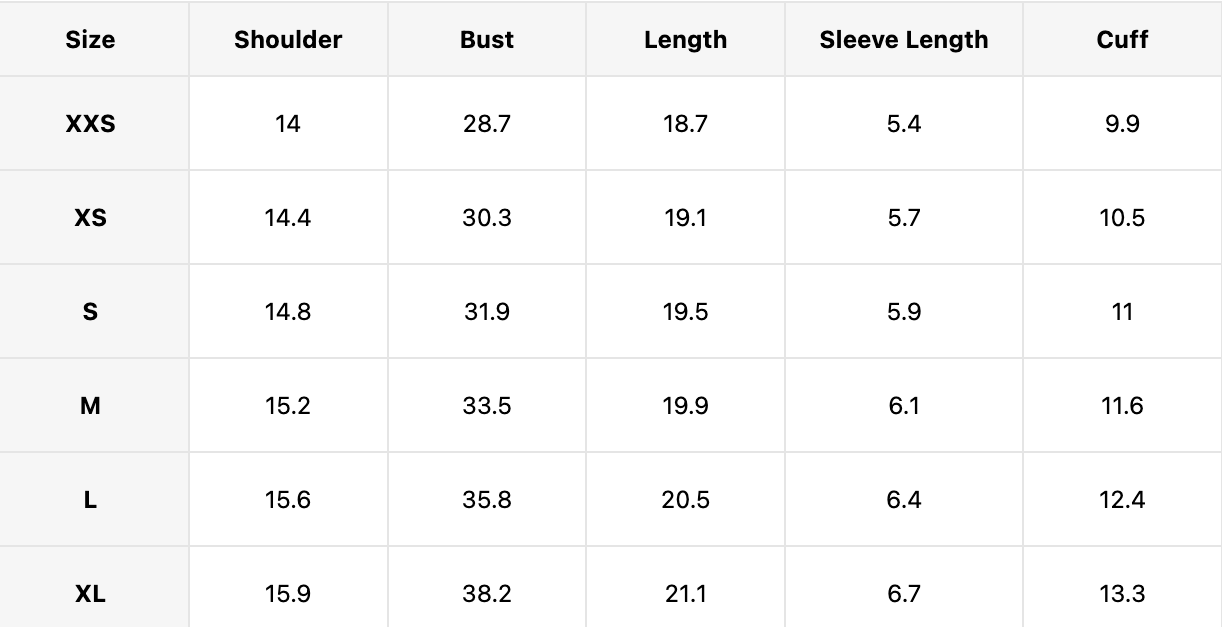Click the L cuff value 12.4
This screenshot has height=627, width=1222.
(x=1122, y=500)
